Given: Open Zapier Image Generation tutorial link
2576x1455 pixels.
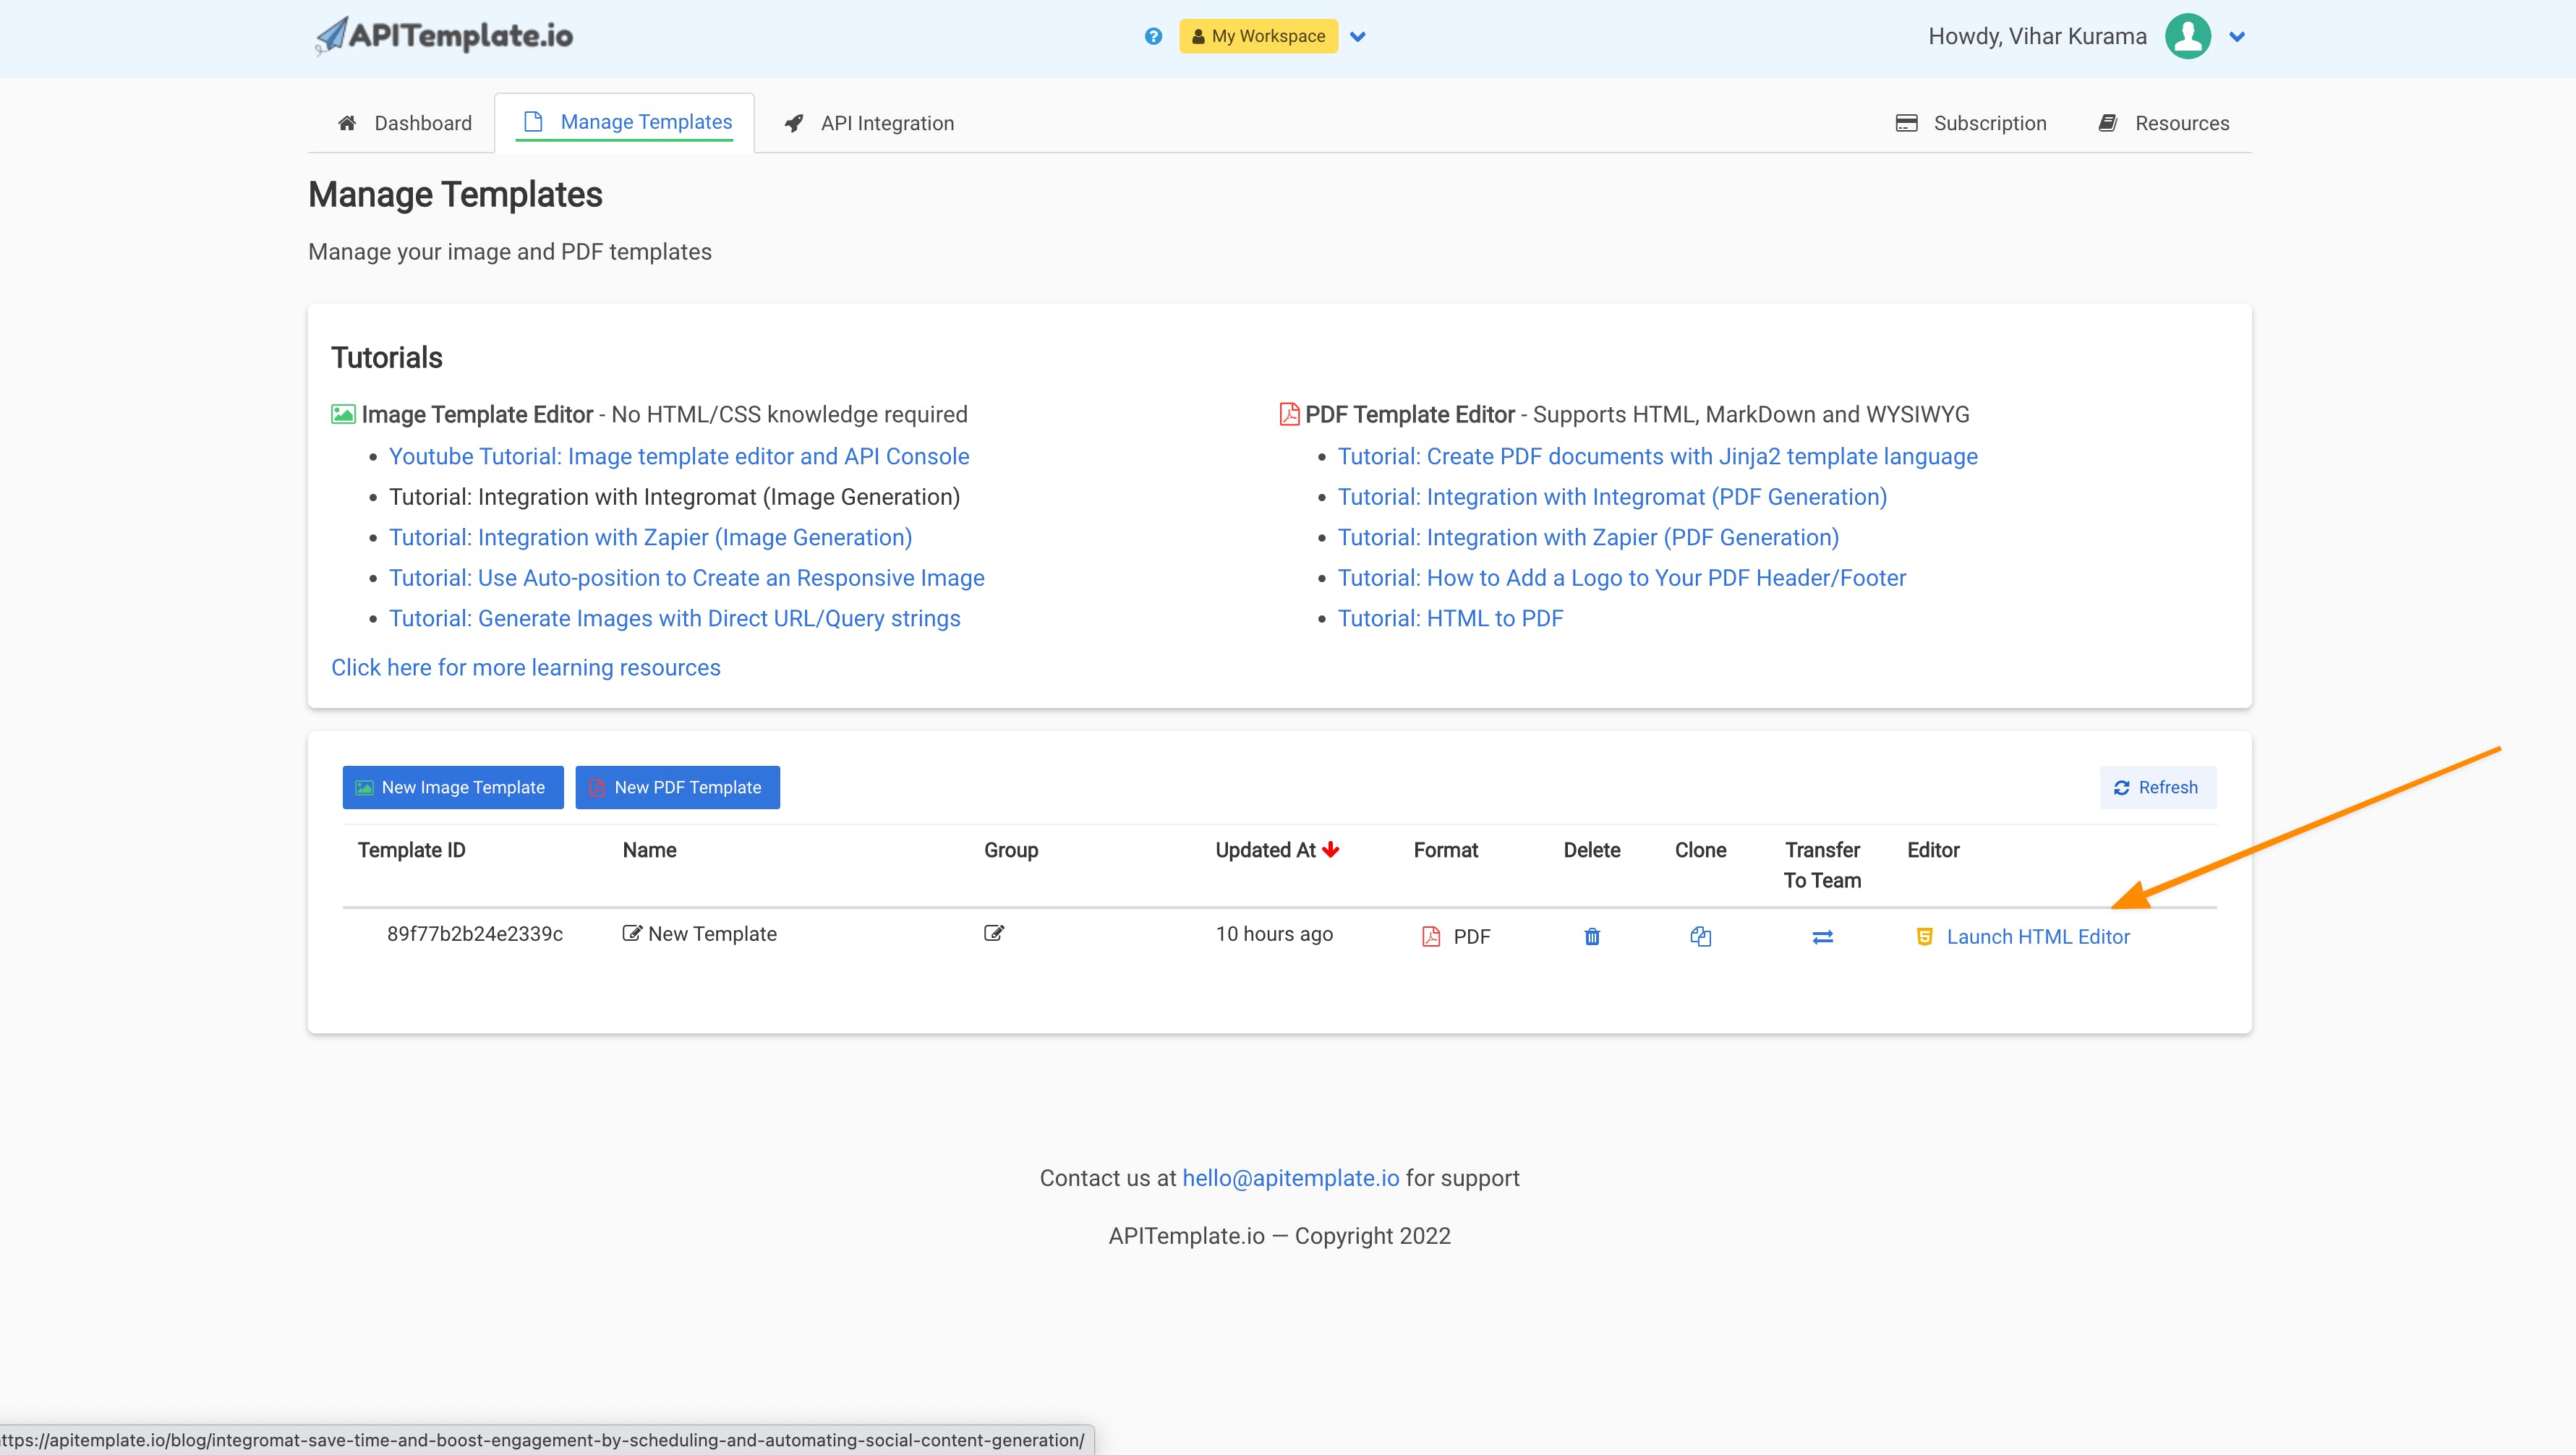Looking at the screenshot, I should tap(650, 537).
